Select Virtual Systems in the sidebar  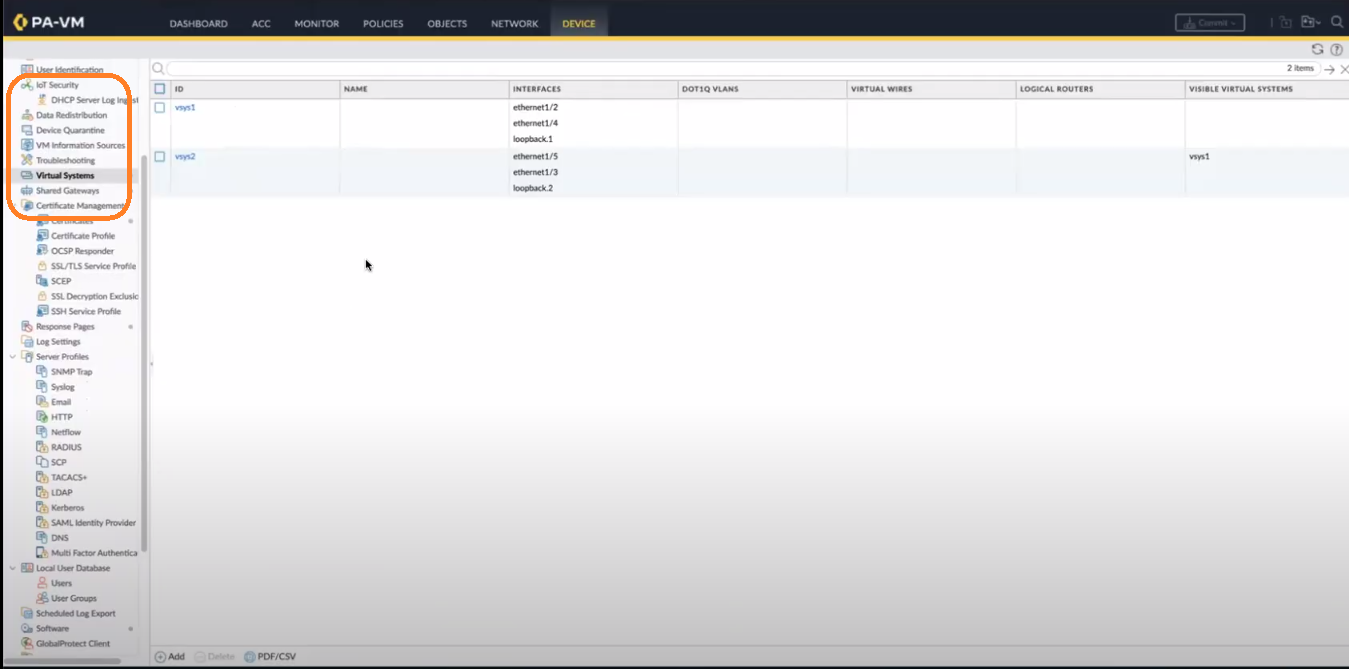click(x=65, y=175)
